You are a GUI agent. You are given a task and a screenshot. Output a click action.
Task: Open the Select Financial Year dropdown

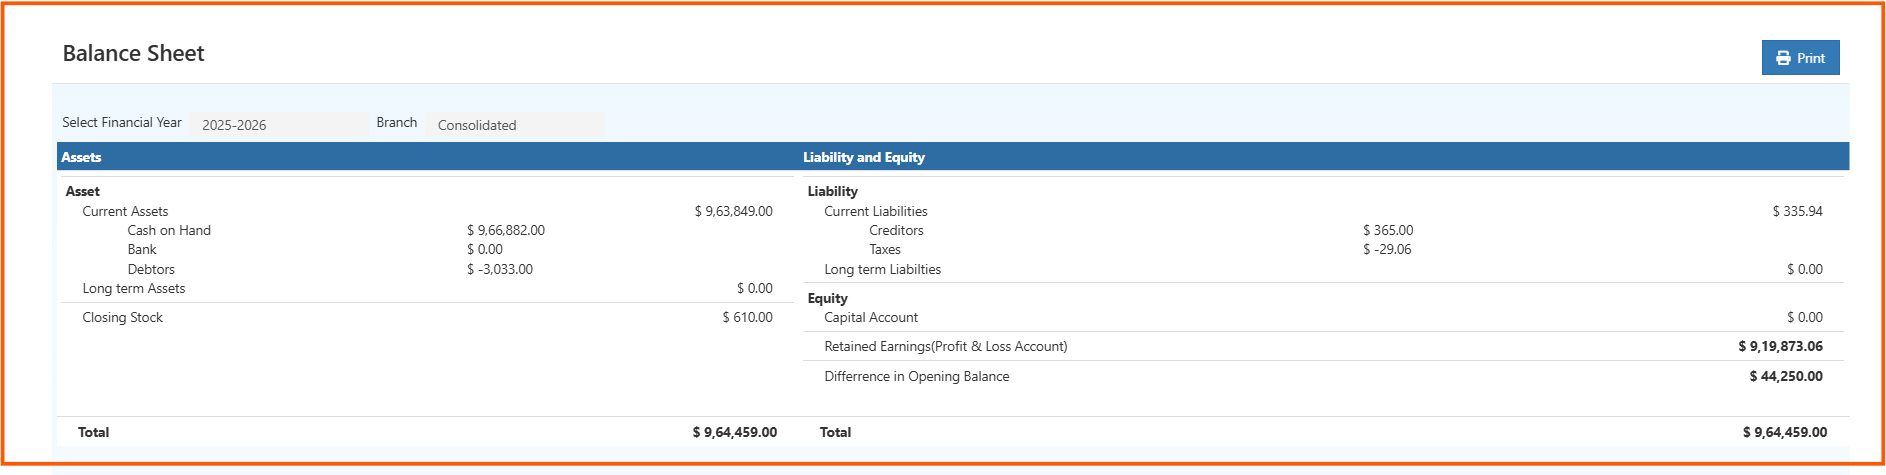(x=279, y=125)
